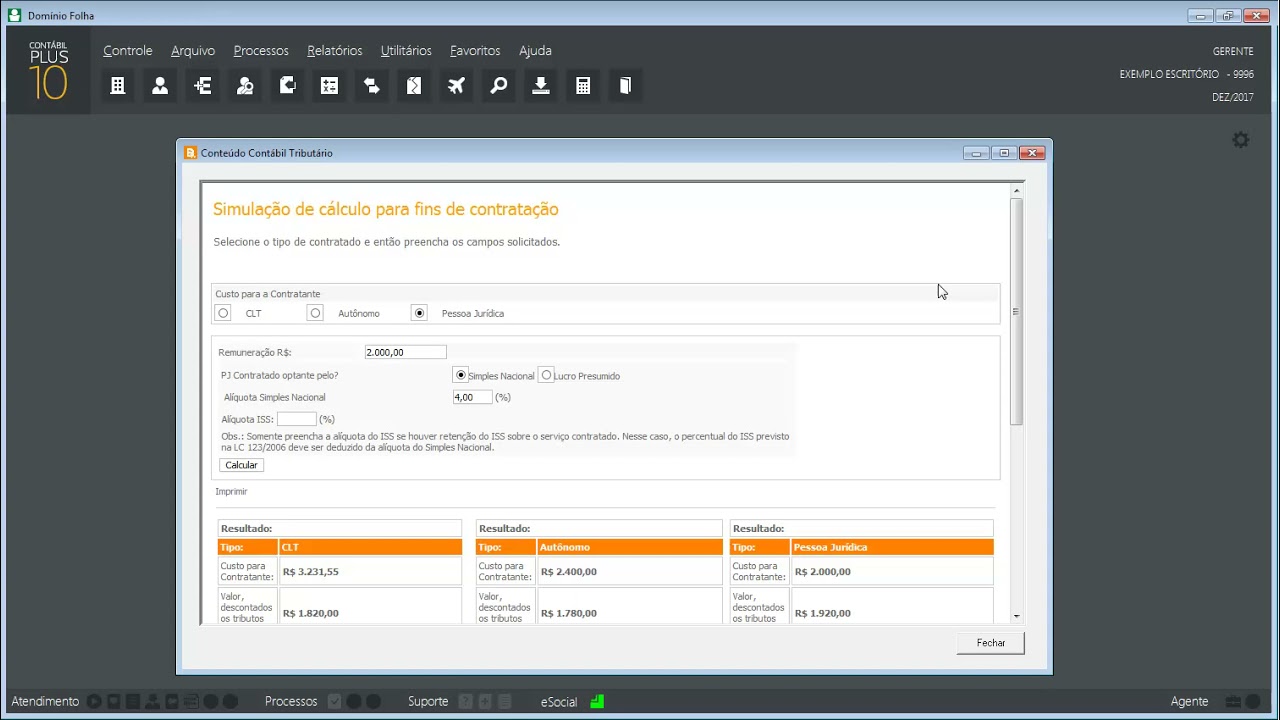Image resolution: width=1280 pixels, height=720 pixels.
Task: Open the Favoritos menu
Action: coord(475,51)
